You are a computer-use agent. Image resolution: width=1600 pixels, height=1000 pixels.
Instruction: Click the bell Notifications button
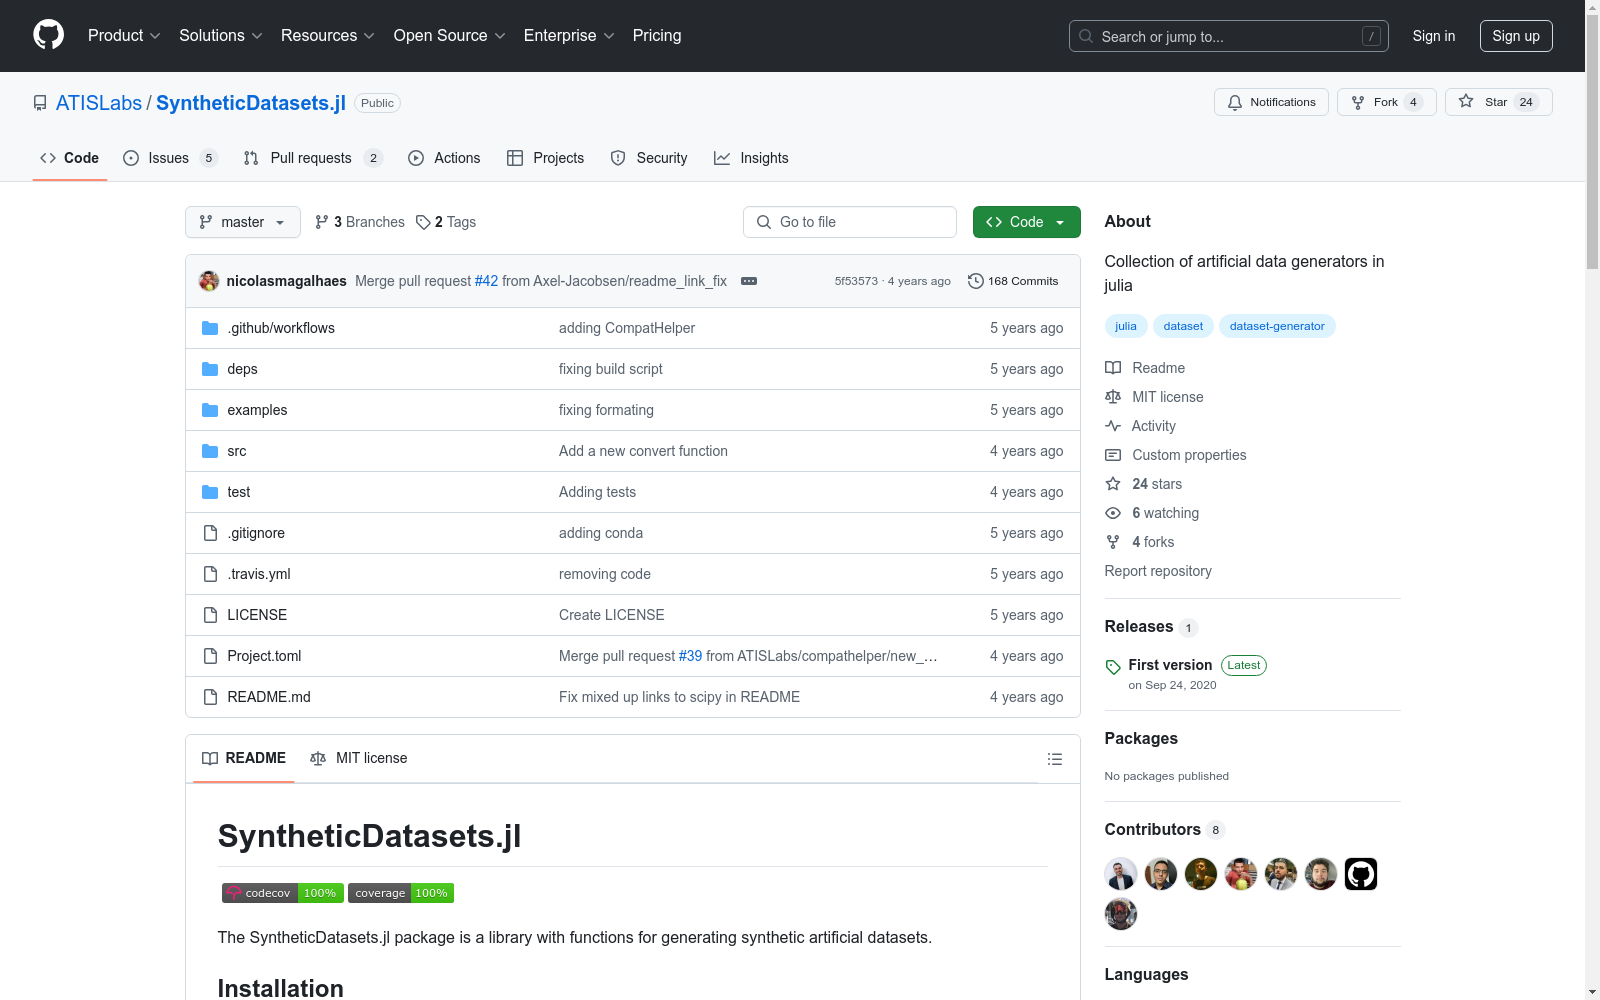[x=1271, y=102]
